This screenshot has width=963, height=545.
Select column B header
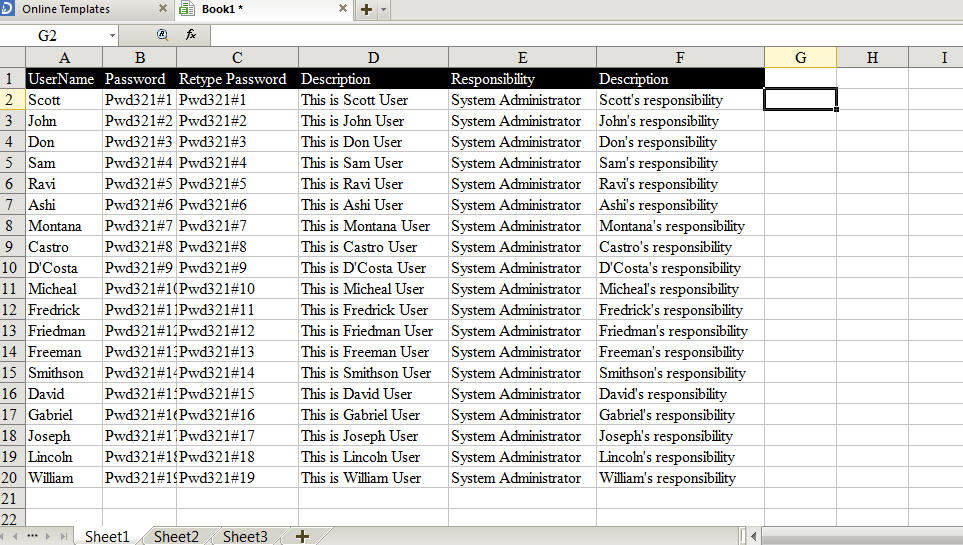coord(139,58)
